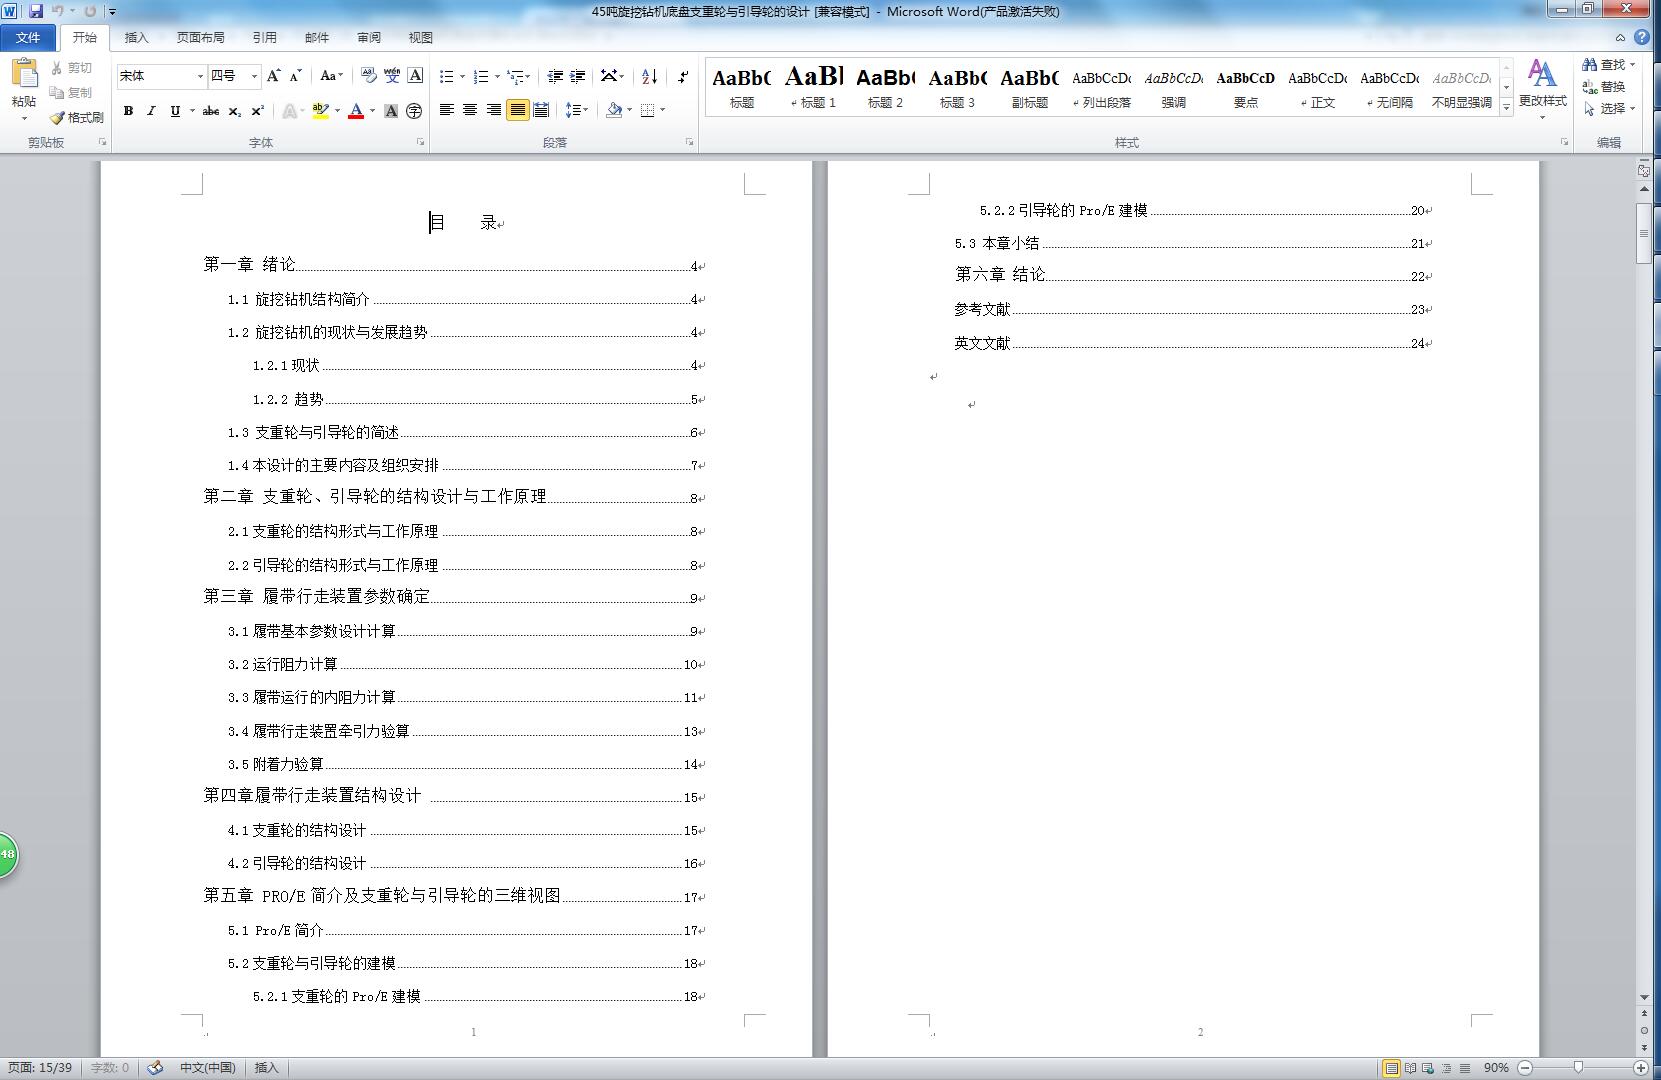Toggle Bold formatting
The height and width of the screenshot is (1080, 1661).
pos(128,111)
